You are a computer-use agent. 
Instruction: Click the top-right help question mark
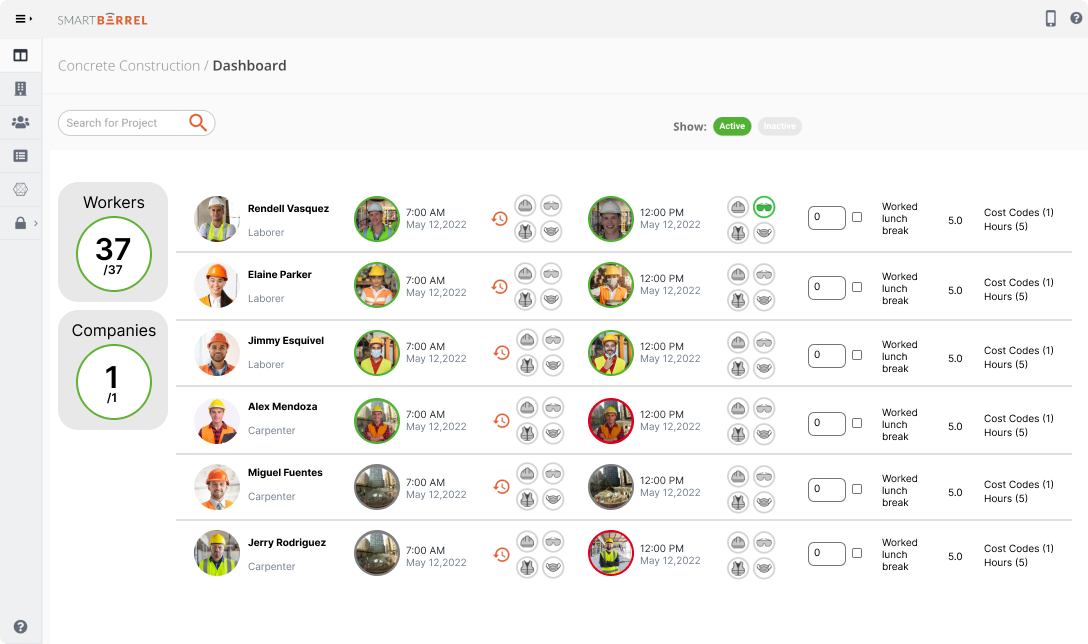[x=1076, y=18]
